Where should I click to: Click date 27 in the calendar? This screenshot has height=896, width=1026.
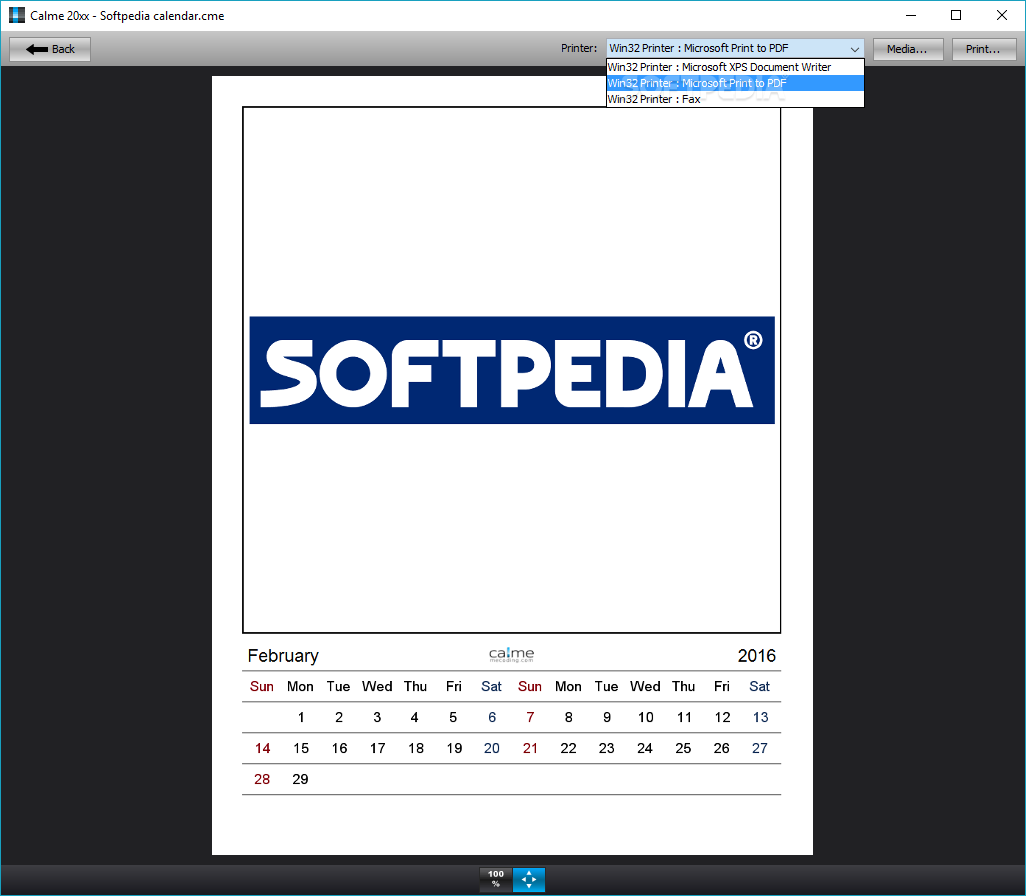[760, 748]
